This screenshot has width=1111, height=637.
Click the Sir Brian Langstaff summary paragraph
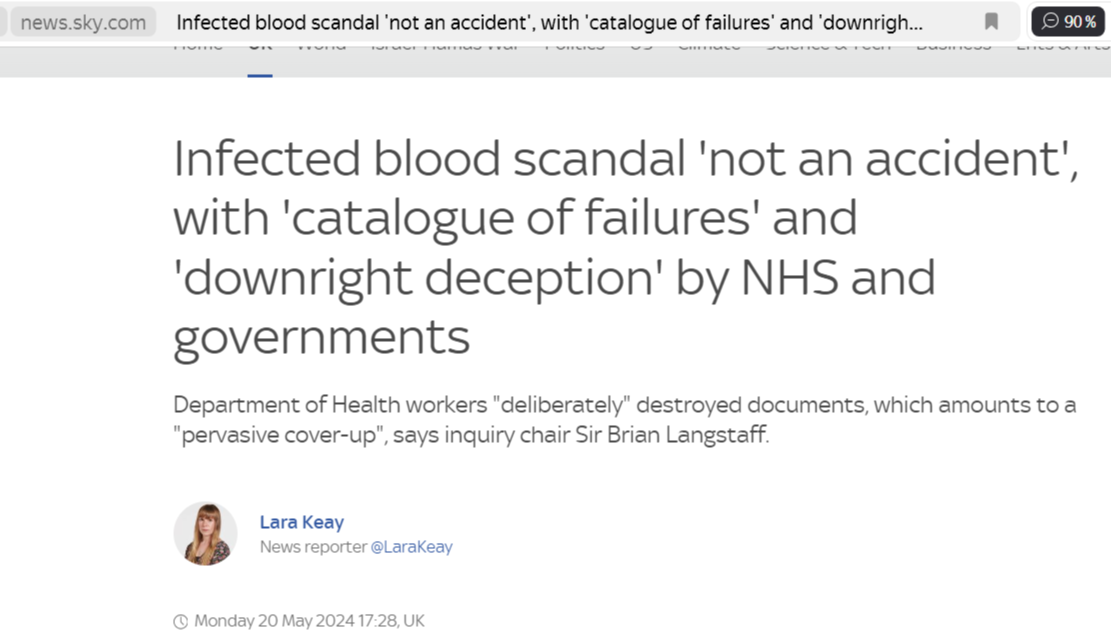pos(624,419)
